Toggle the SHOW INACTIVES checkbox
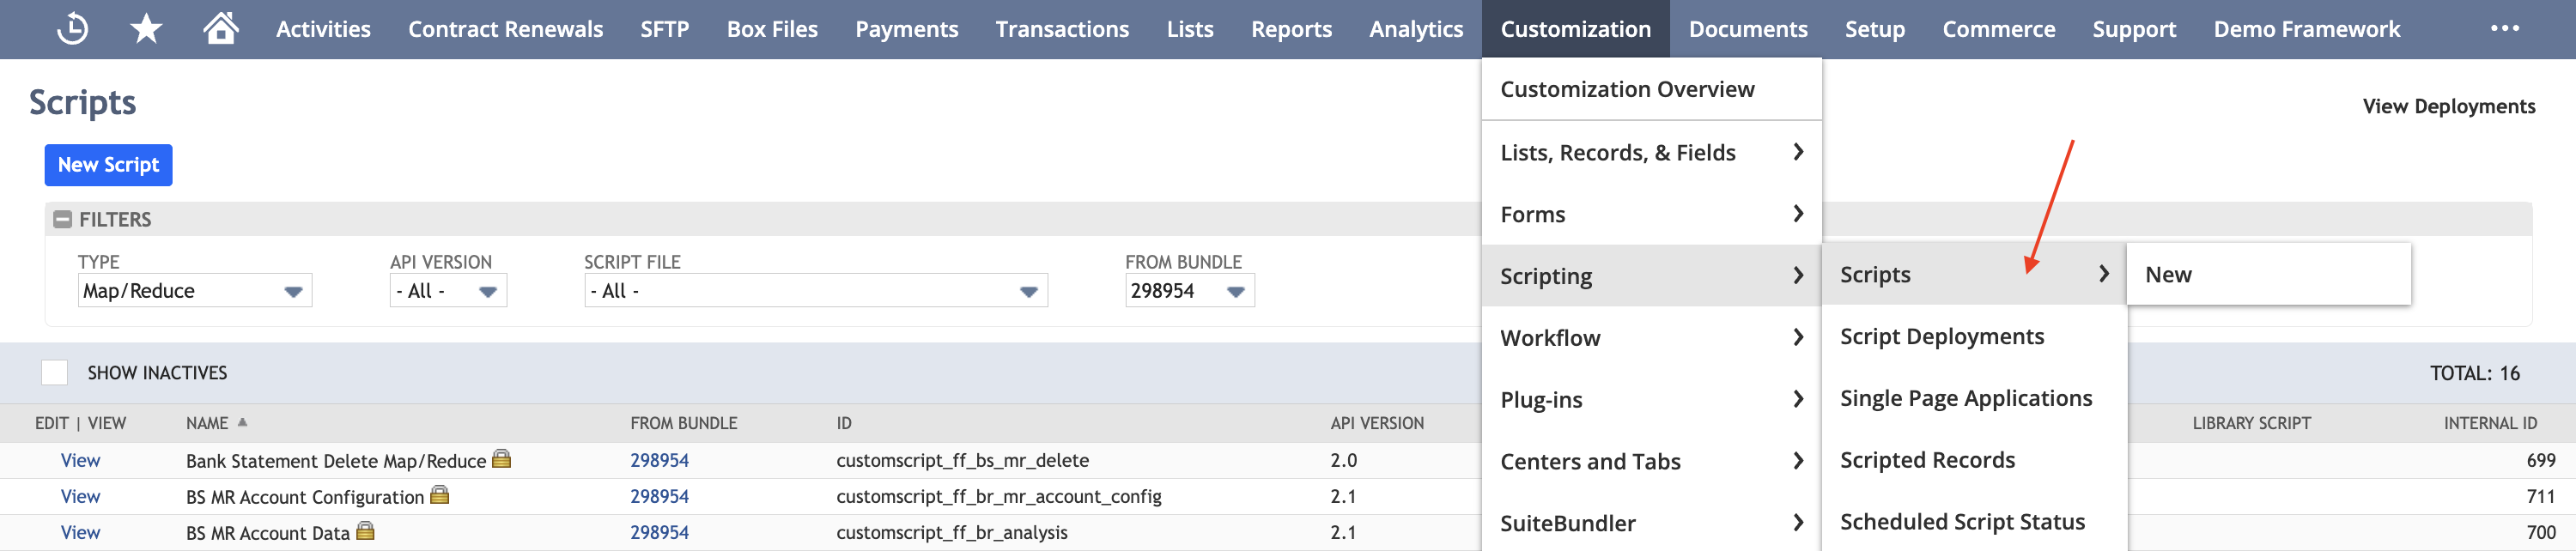The height and width of the screenshot is (551, 2576). click(x=54, y=372)
